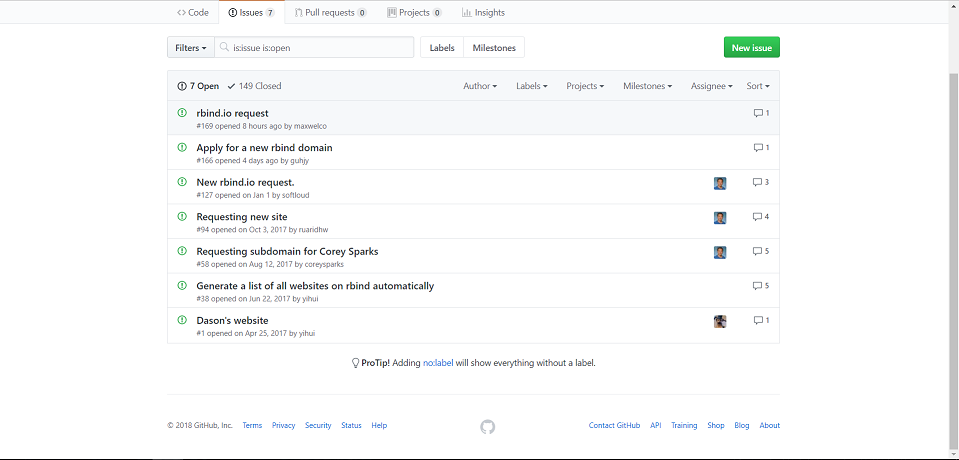This screenshot has width=959, height=460.
Task: Click open-issue icon beside 'rbind.io request'
Action: click(x=182, y=113)
